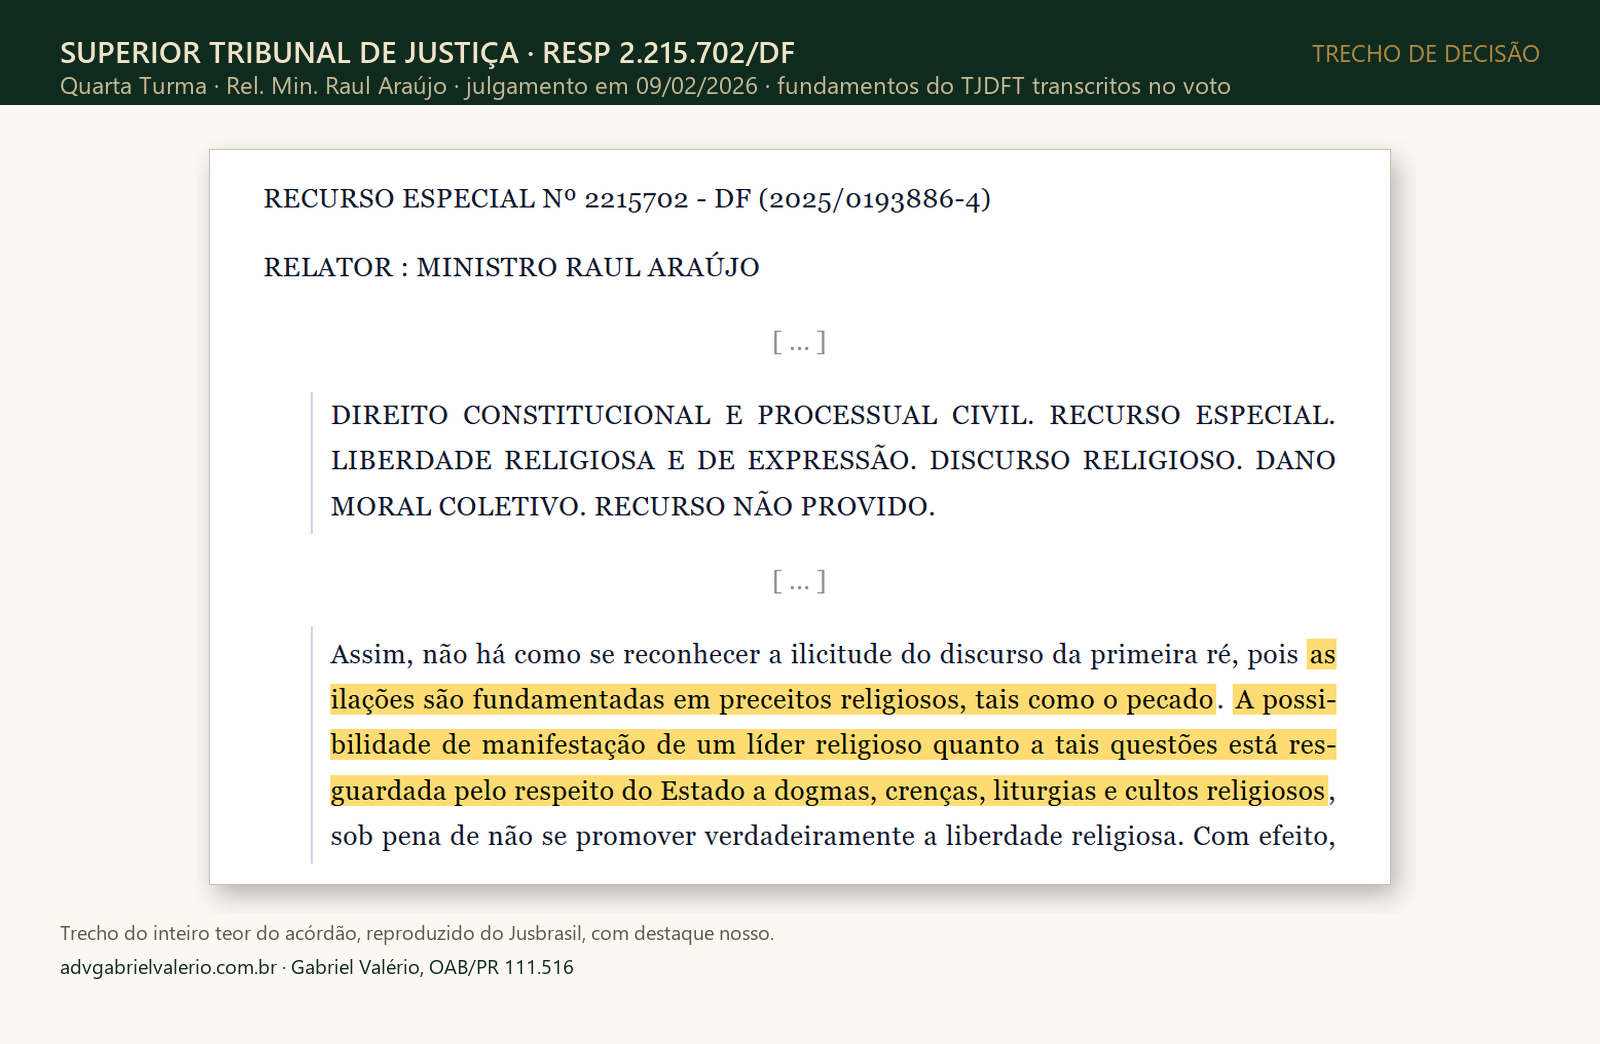1600x1044 pixels.
Task: Click highlighted line 'bilidade de manifestação de um líder religioso'
Action: click(x=833, y=745)
